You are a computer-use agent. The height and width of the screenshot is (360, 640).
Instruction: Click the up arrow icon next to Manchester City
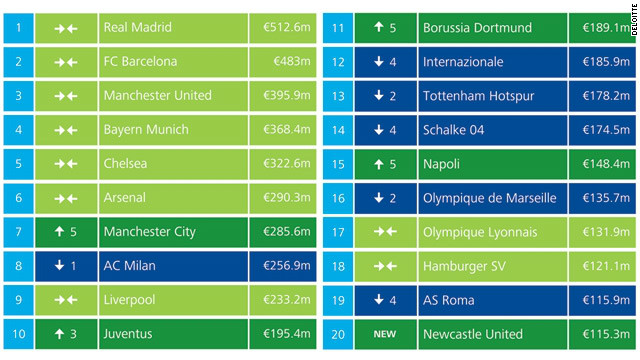(59, 232)
